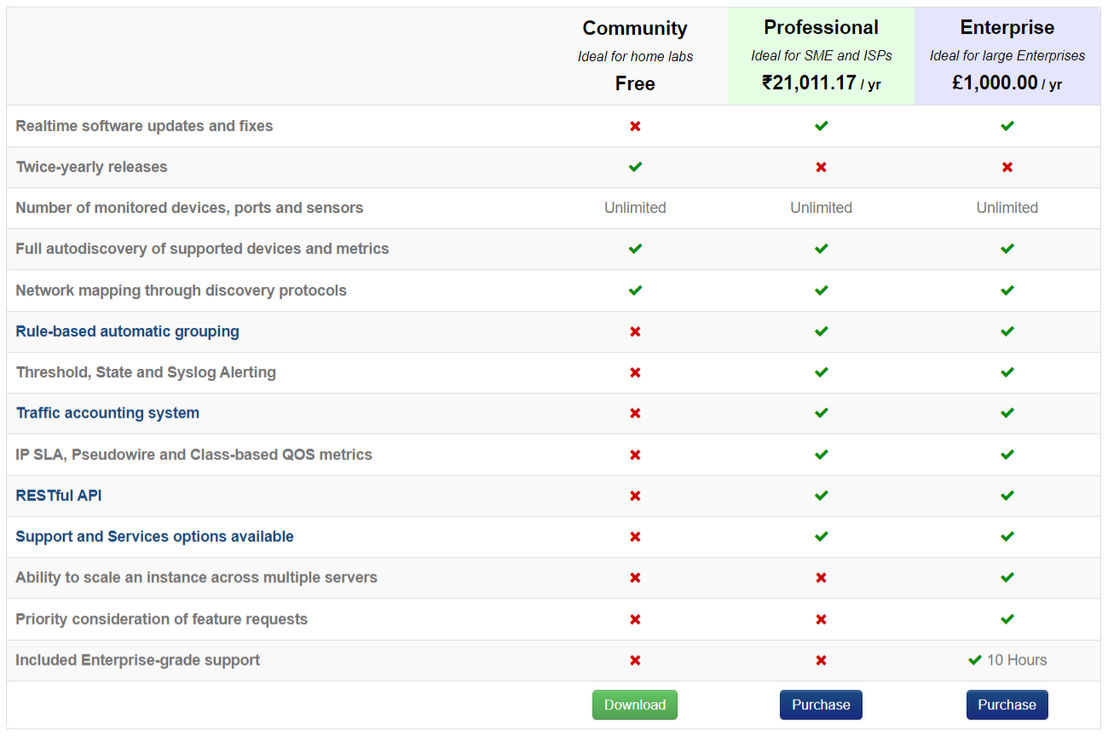Click green check for Enterprise network mapping
The image size is (1108, 736).
pyautogui.click(x=1007, y=290)
